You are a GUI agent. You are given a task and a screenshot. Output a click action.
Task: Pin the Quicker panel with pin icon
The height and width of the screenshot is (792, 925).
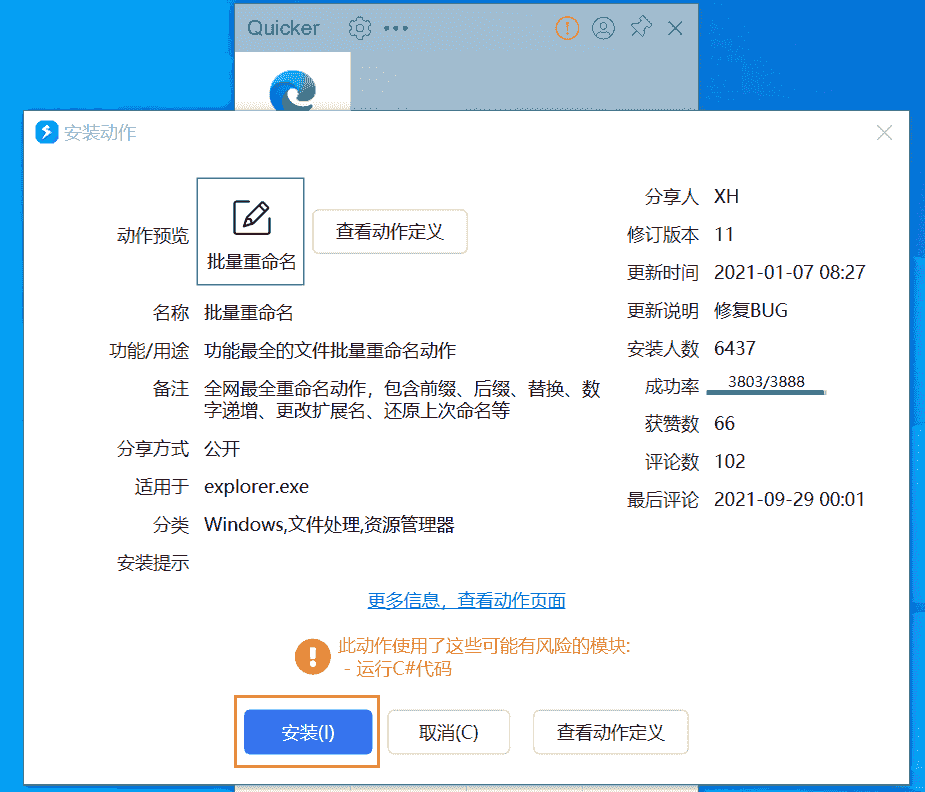click(x=640, y=27)
